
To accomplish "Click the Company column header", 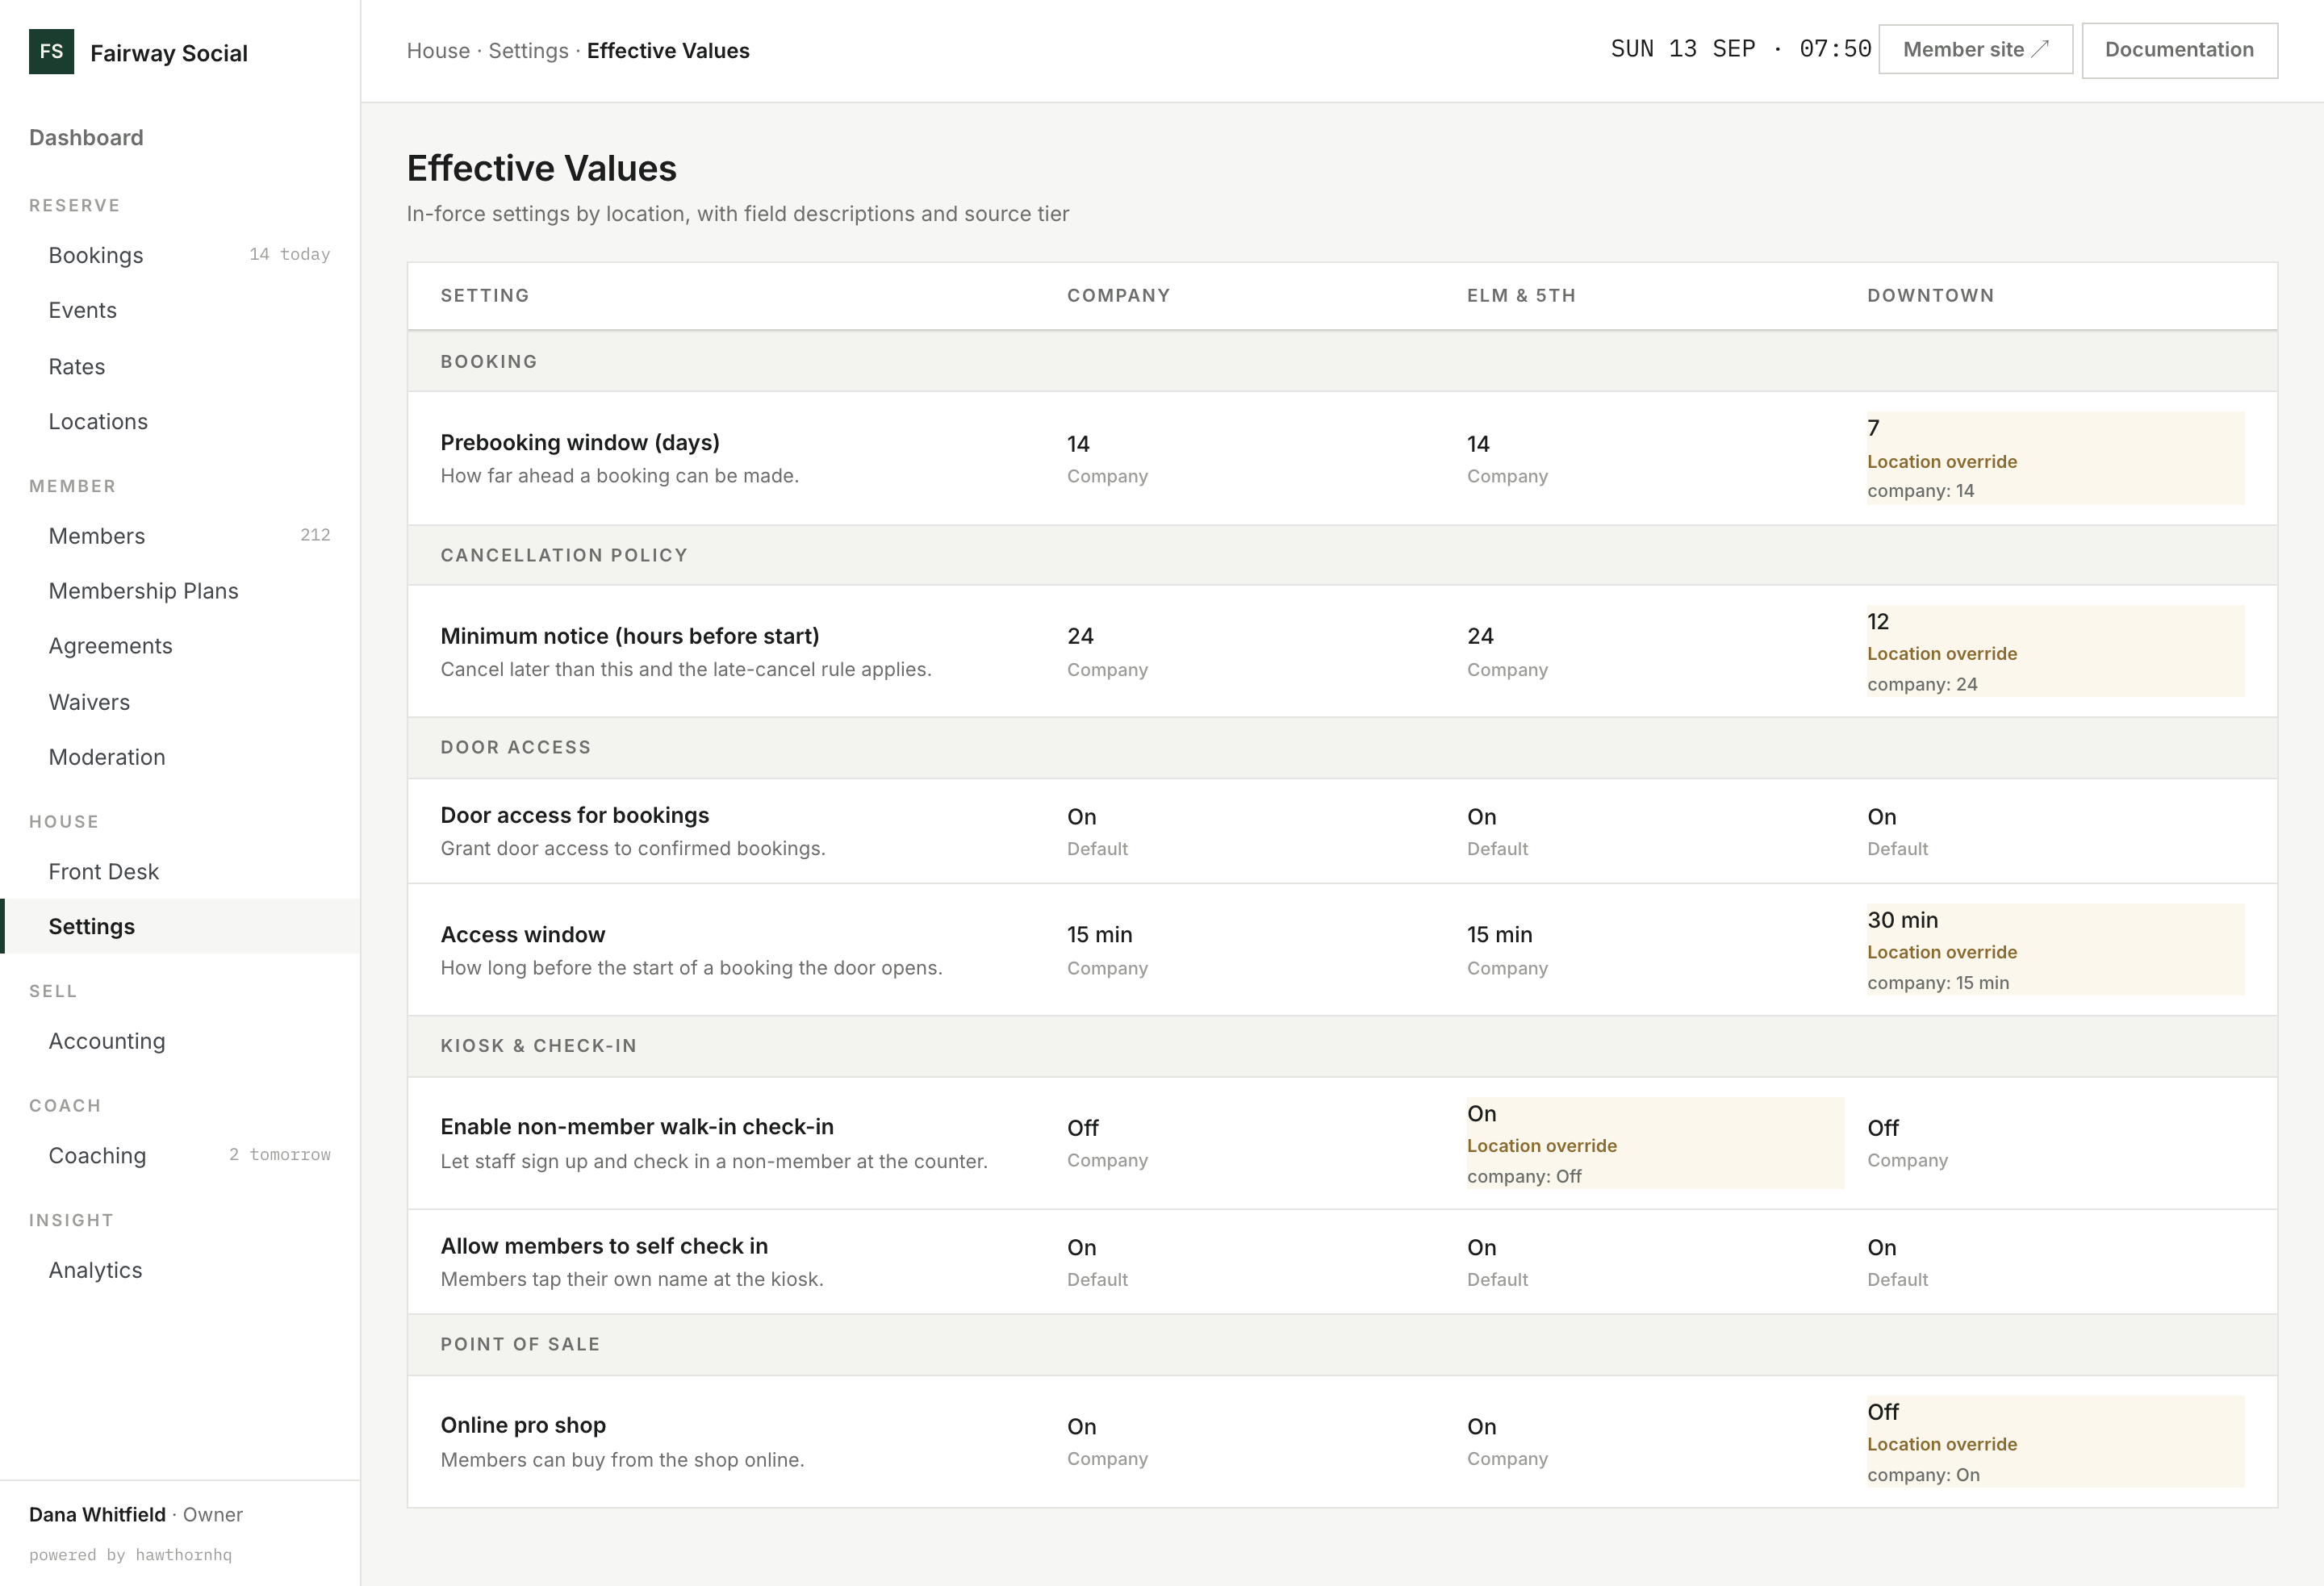I will [1118, 296].
